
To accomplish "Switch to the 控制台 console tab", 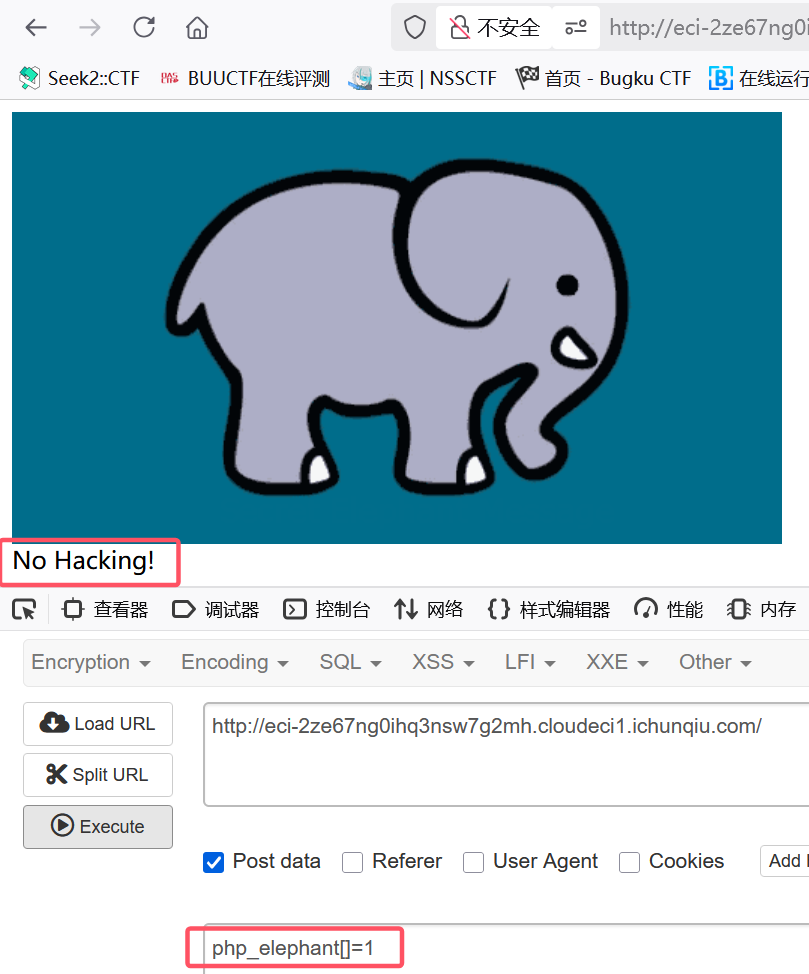I will tap(326, 609).
